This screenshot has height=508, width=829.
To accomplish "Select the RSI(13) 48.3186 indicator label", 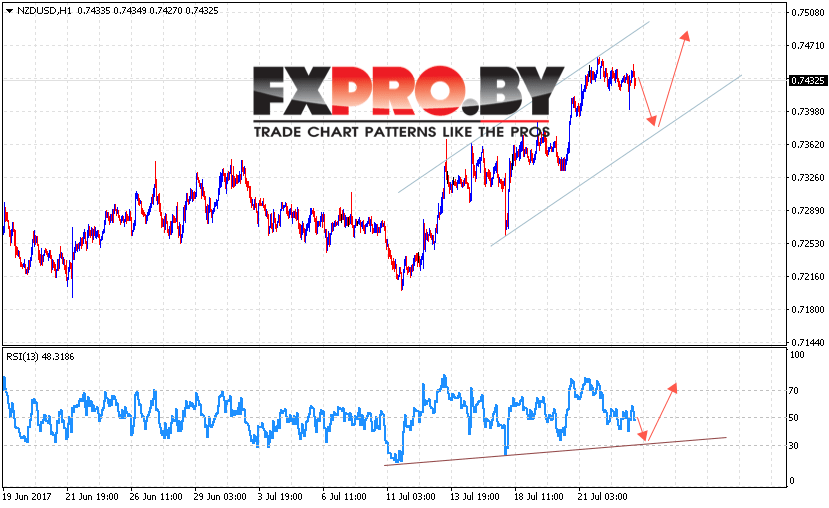I will pyautogui.click(x=40, y=357).
